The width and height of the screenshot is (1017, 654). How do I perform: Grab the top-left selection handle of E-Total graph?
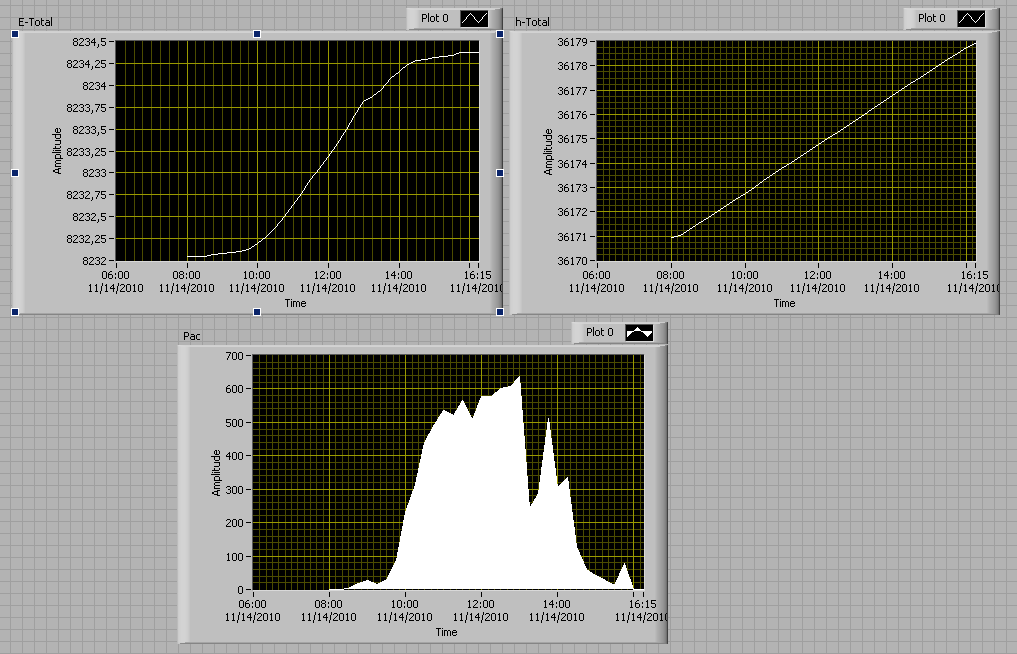(x=16, y=34)
